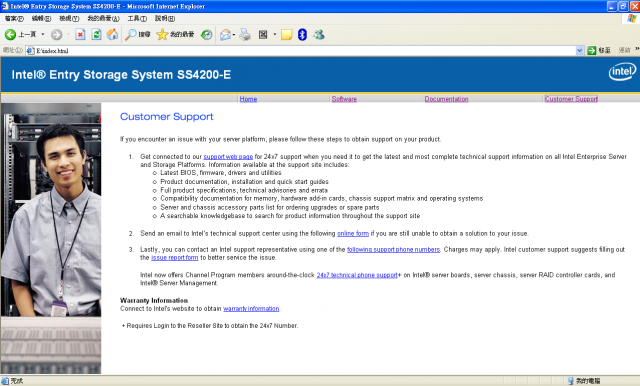Click the Intel logo in the banner
640x386 pixels.
[x=622, y=72]
